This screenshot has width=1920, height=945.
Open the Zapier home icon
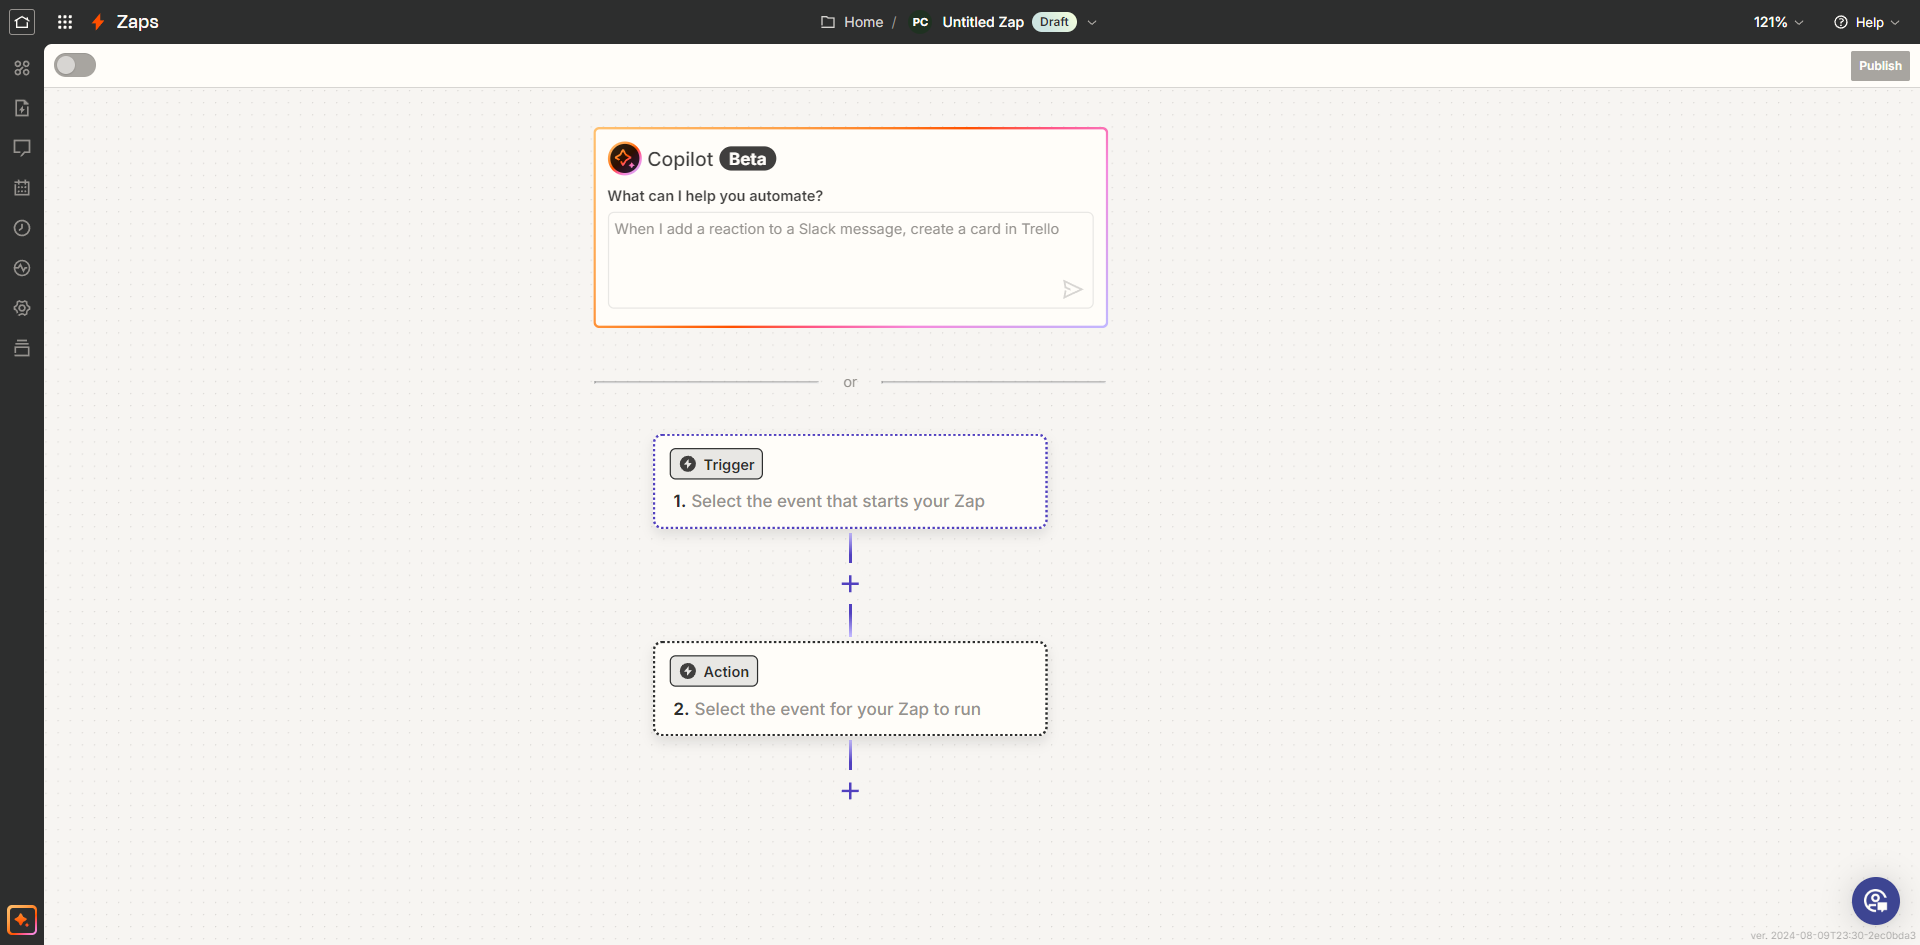[x=22, y=22]
